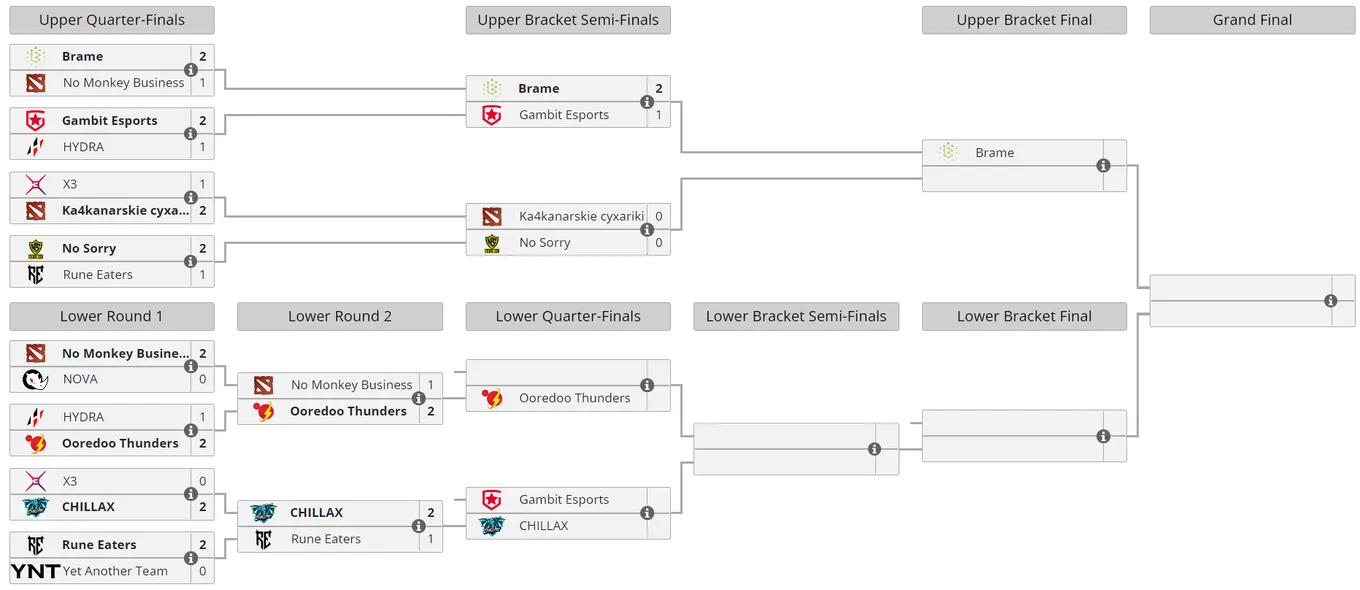Click Gambit Esports logo in Upper Quarter-Finals

point(36,121)
